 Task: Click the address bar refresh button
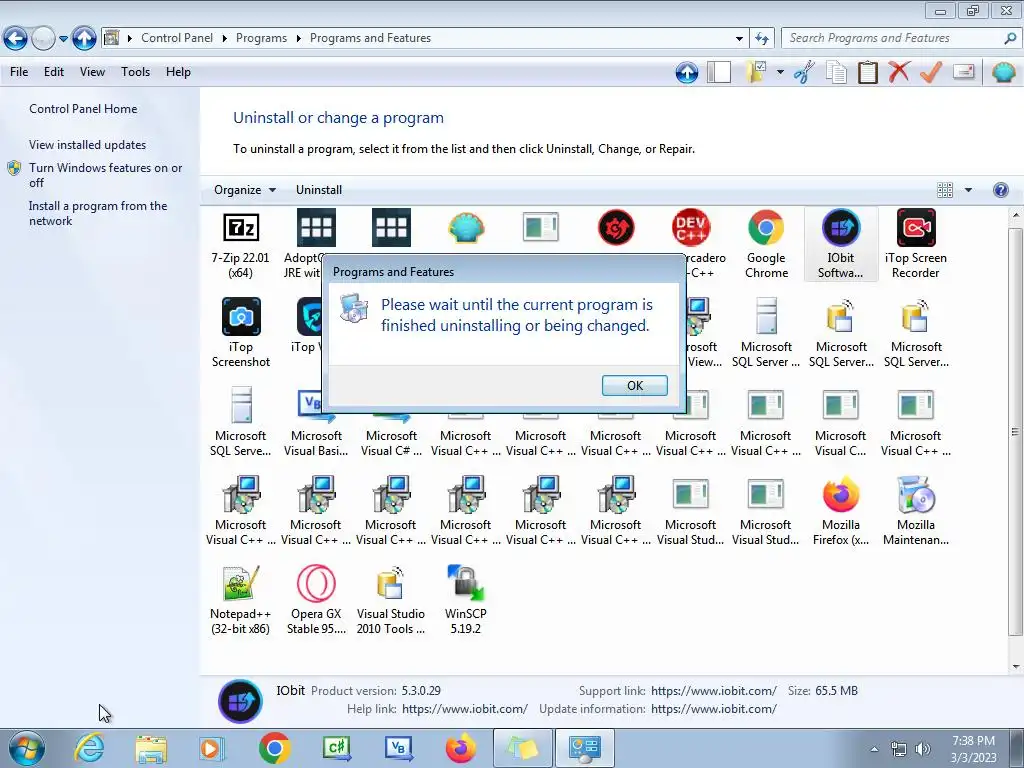click(x=762, y=39)
